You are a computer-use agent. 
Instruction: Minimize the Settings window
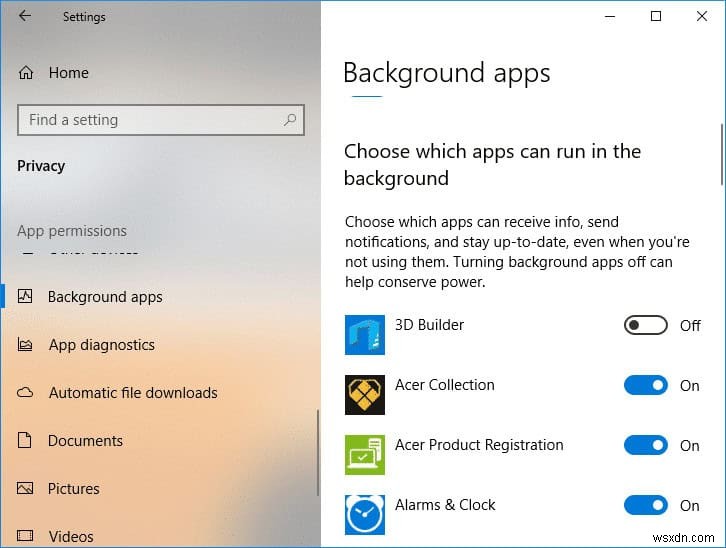(610, 17)
